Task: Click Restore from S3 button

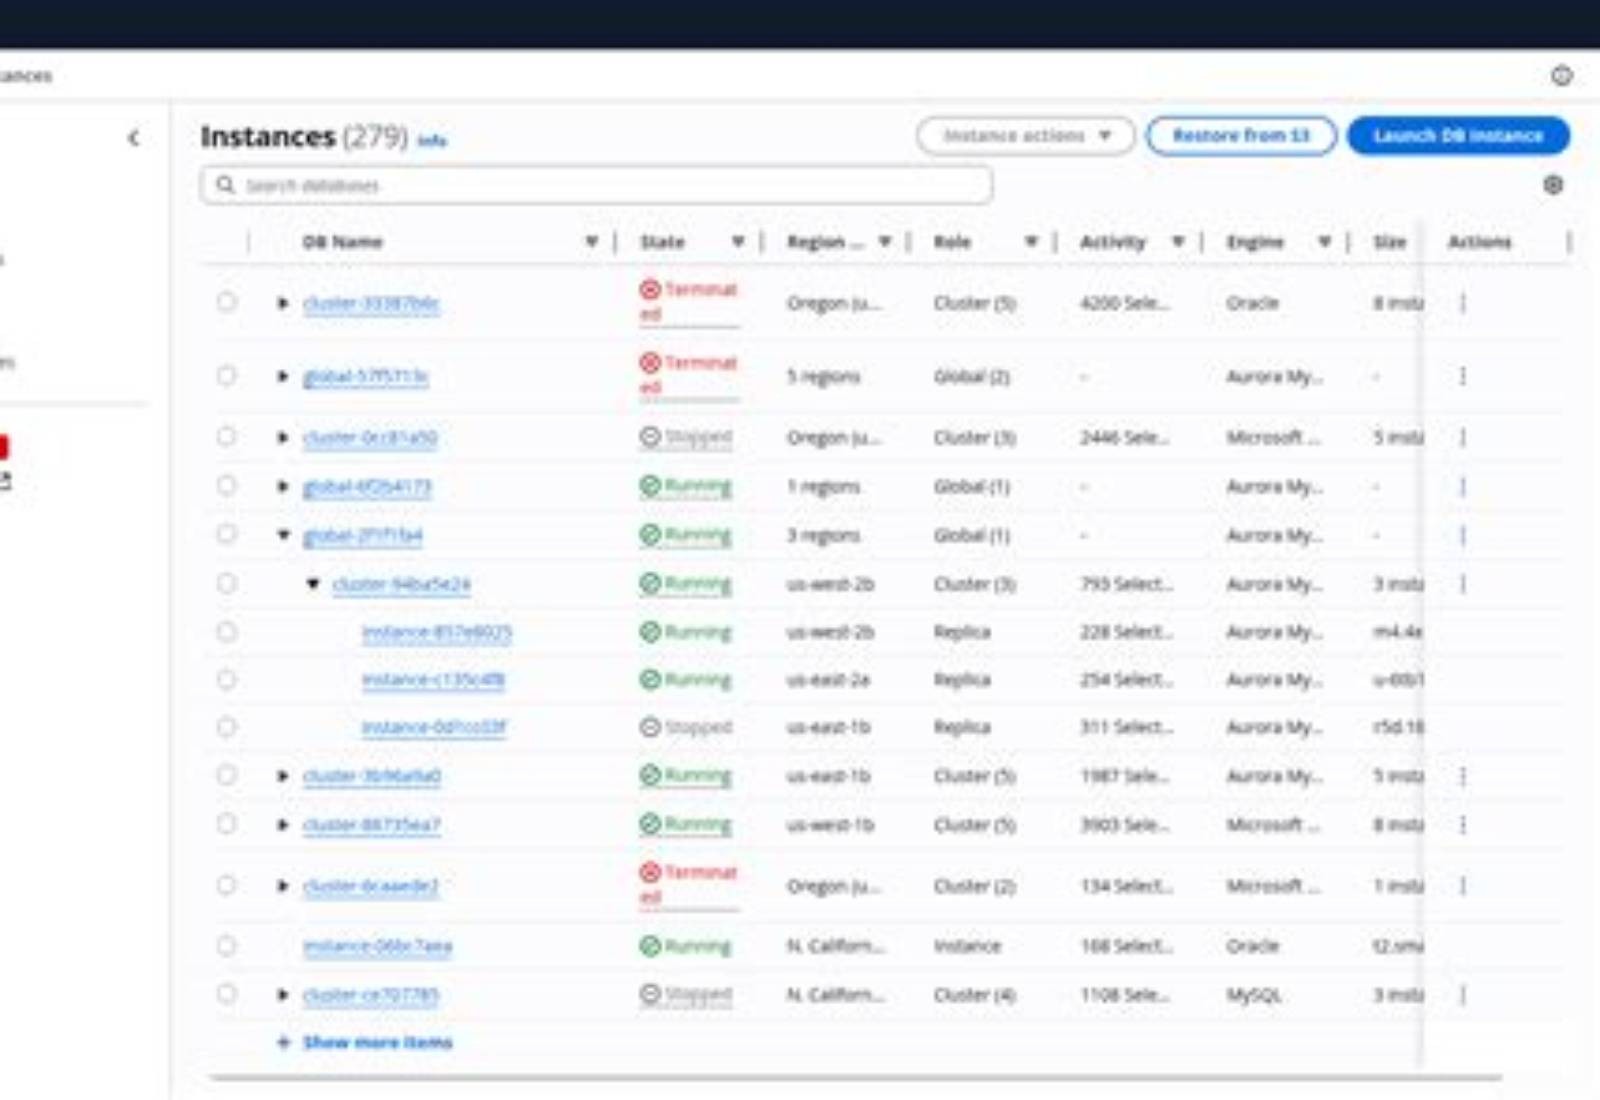Action: (1241, 136)
